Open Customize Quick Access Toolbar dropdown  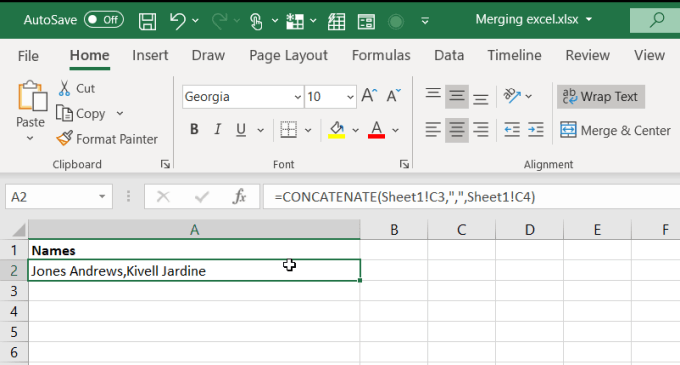tap(425, 20)
